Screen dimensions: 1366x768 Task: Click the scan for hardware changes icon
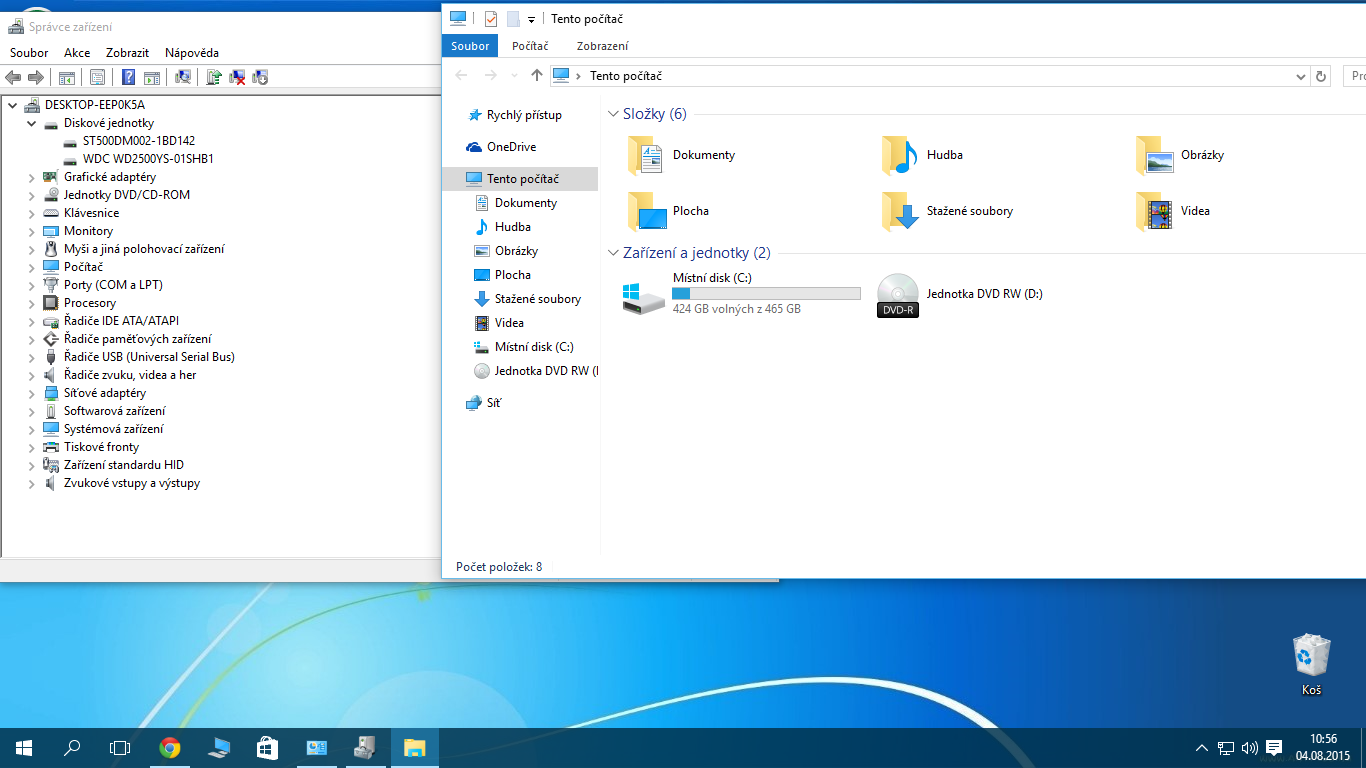(183, 77)
